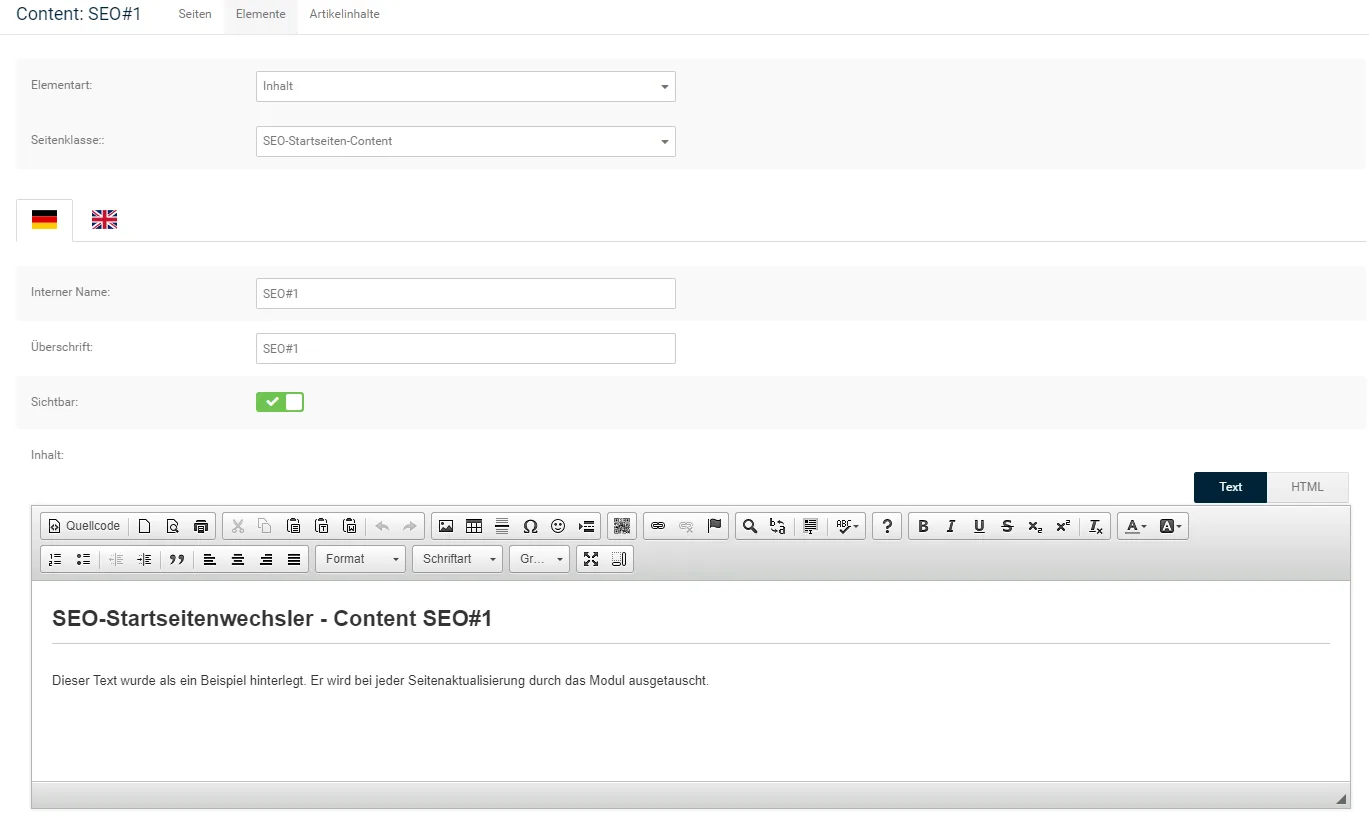Switch to the Artikelinhalte tab
This screenshot has height=818, width=1369.
[344, 15]
